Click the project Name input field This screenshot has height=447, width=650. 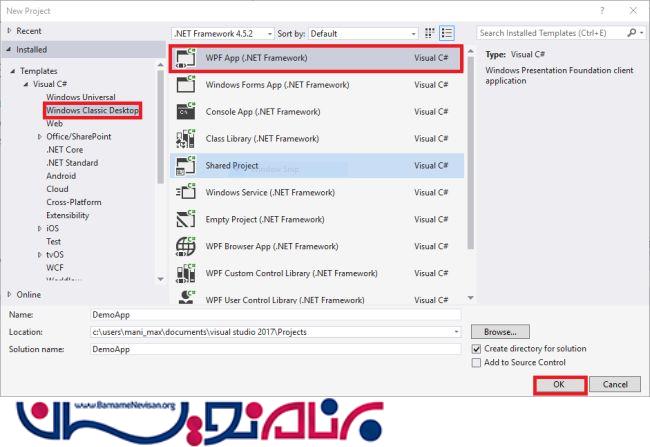click(x=275, y=315)
